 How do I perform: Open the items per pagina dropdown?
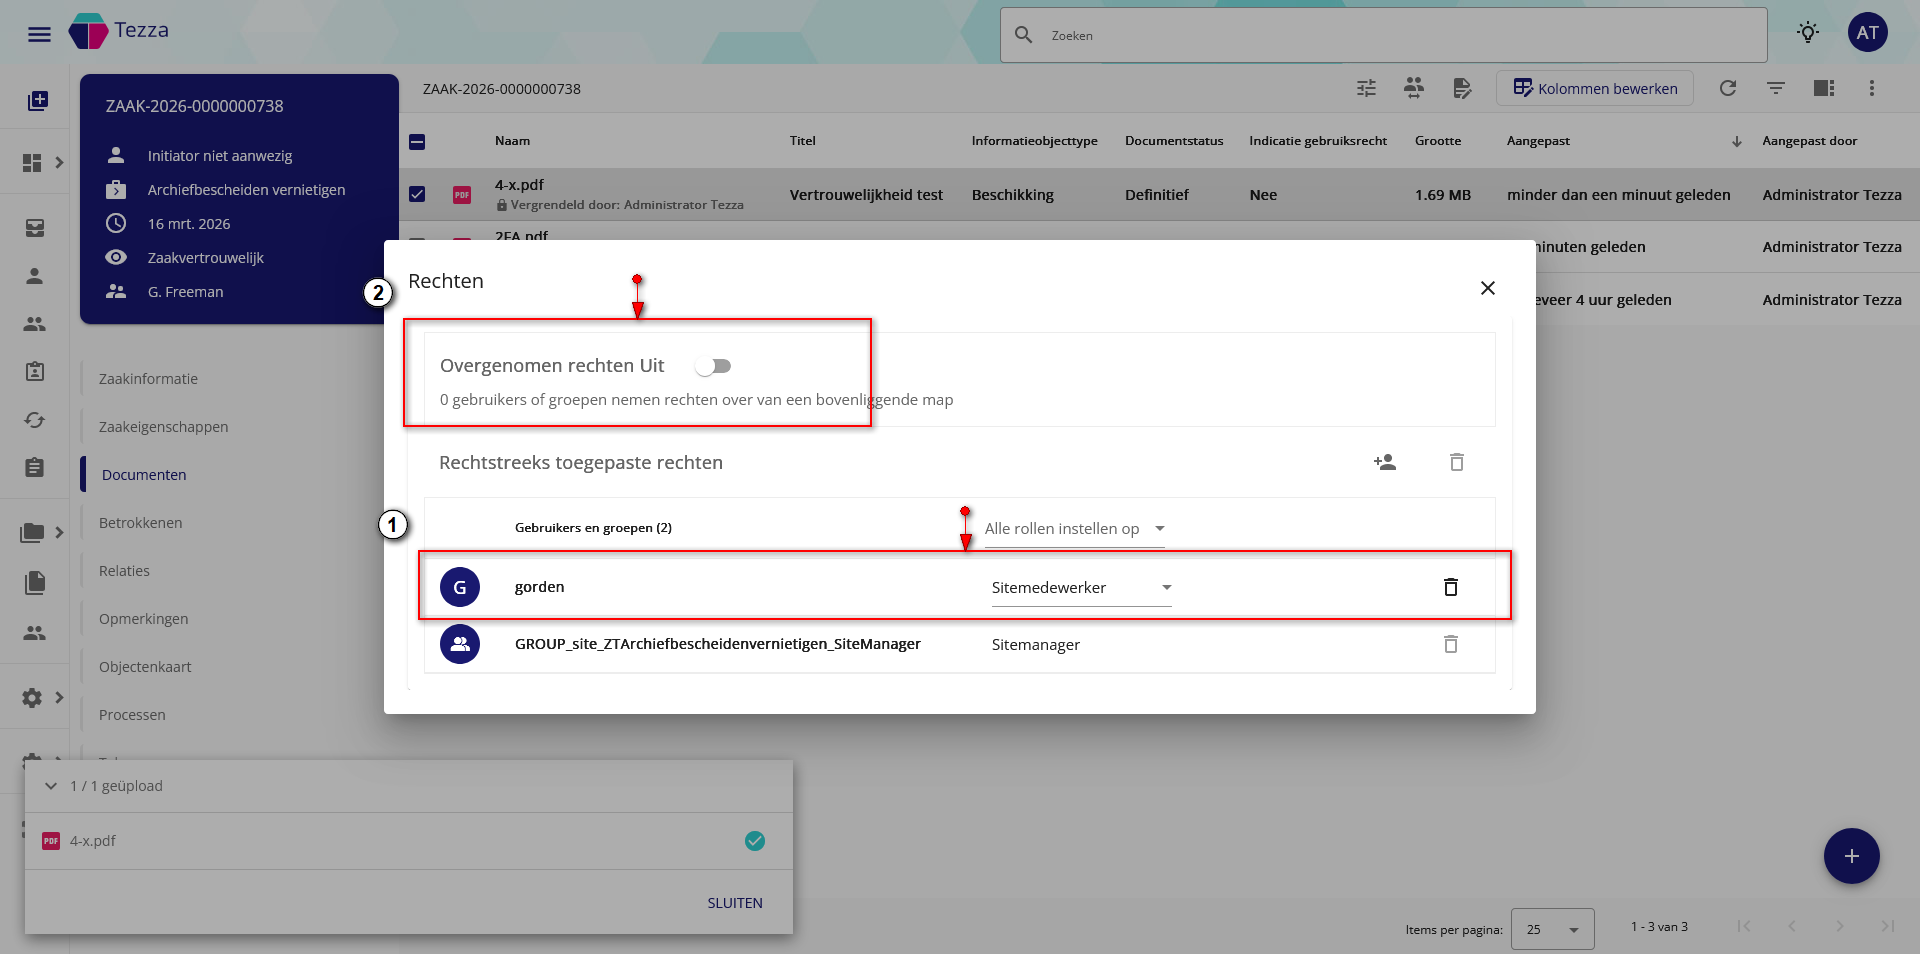pos(1552,929)
